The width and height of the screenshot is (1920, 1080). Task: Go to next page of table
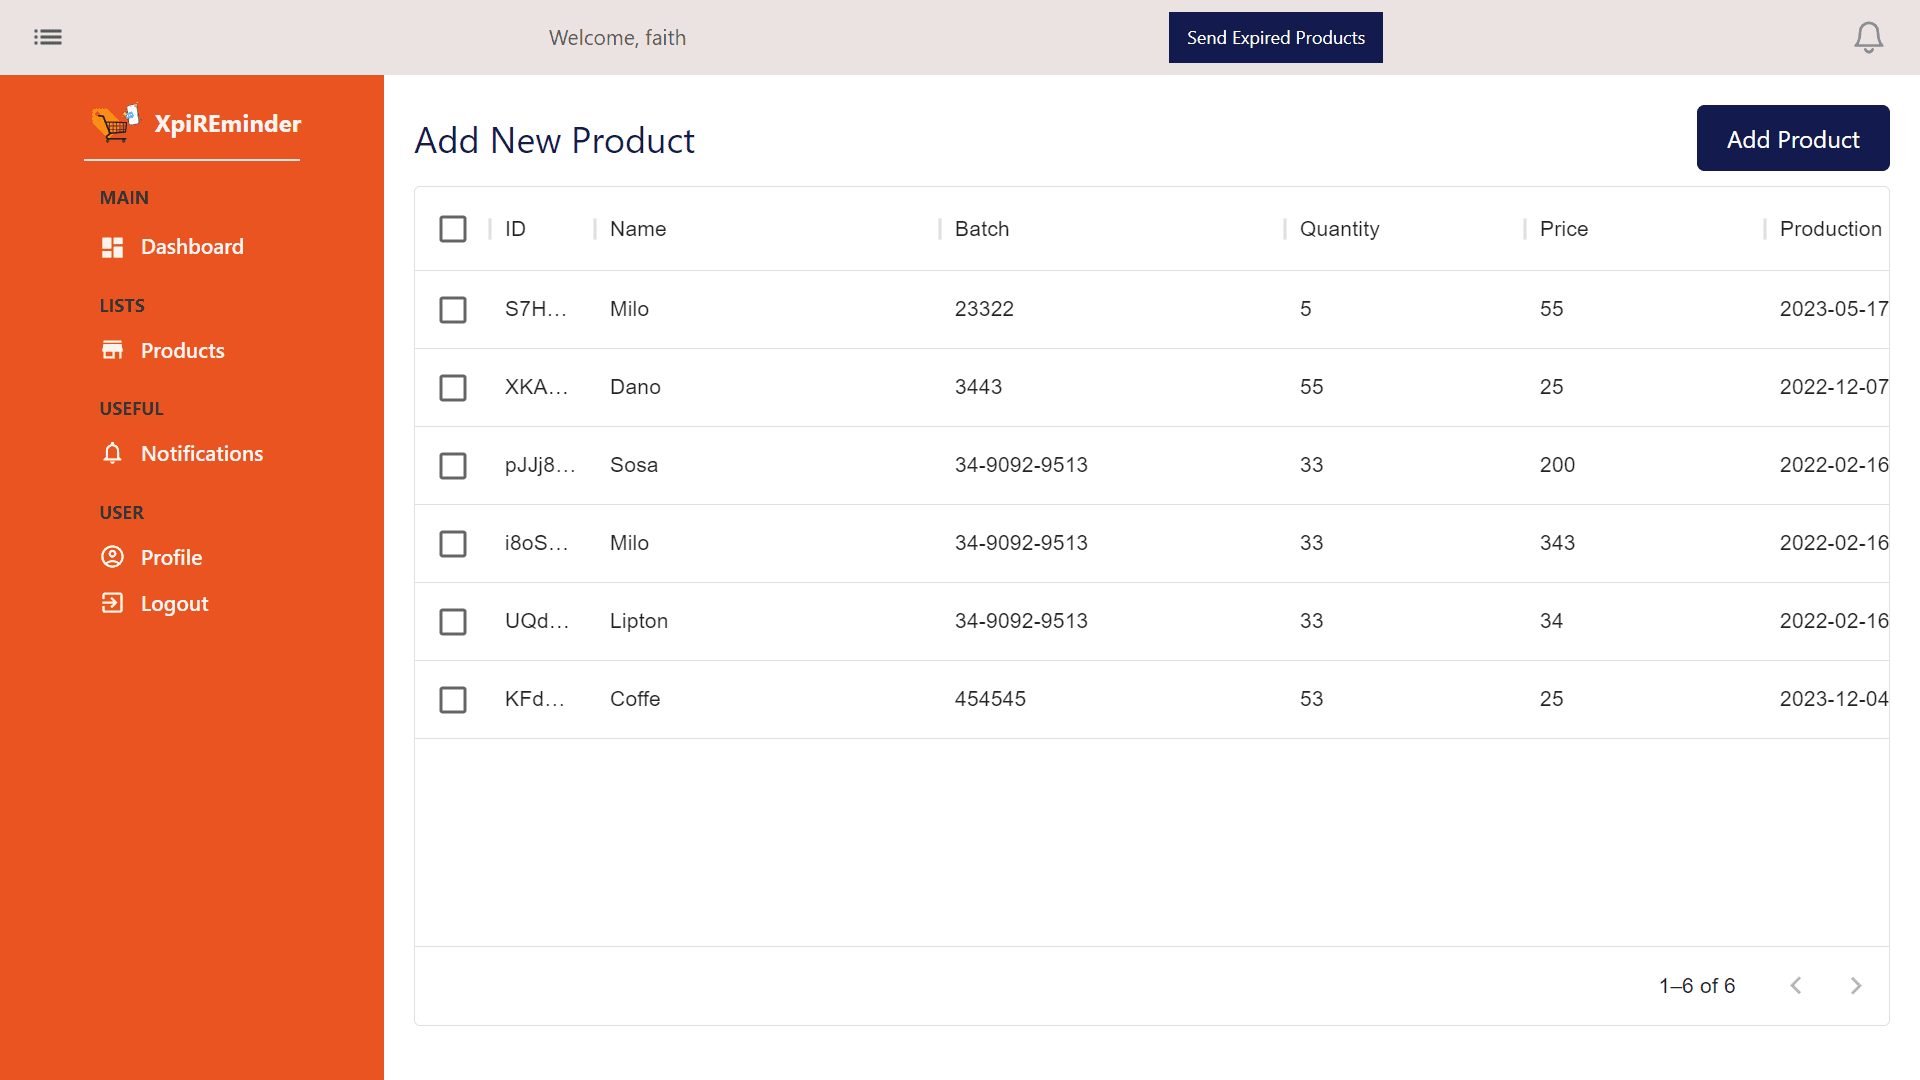click(x=1855, y=986)
